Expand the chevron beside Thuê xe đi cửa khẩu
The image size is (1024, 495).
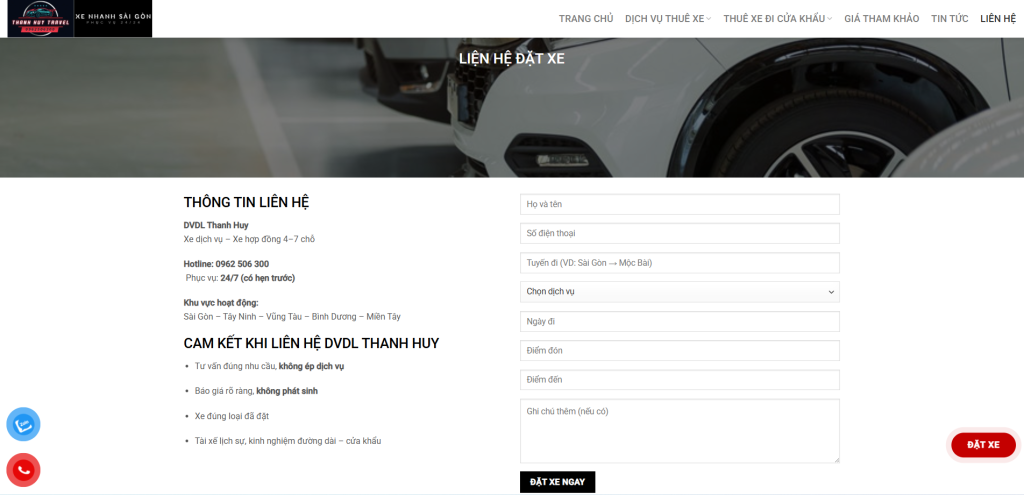point(830,19)
